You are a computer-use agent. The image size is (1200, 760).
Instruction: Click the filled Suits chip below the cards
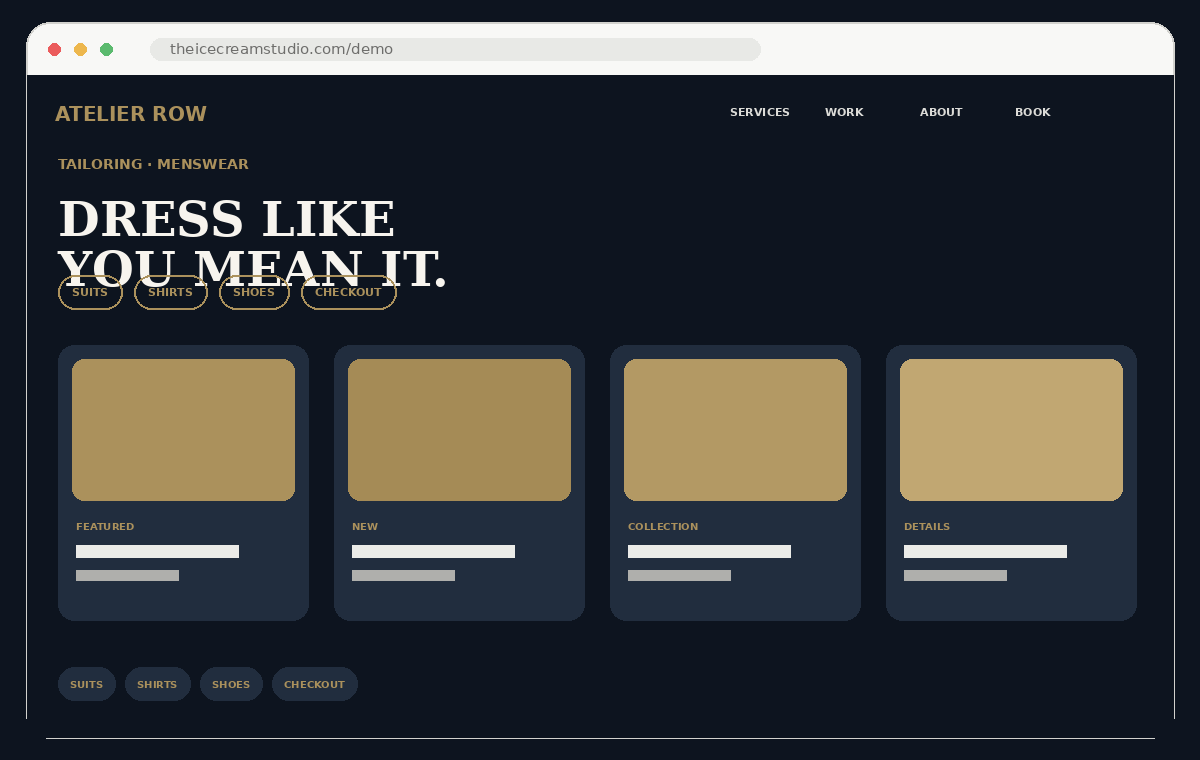click(x=87, y=684)
